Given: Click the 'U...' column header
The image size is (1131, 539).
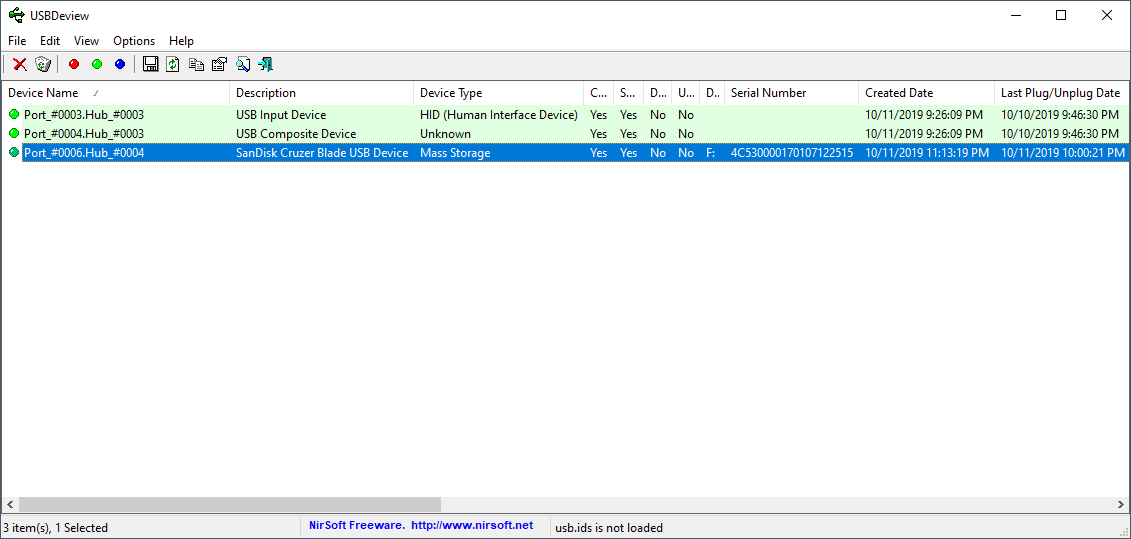Looking at the screenshot, I should pyautogui.click(x=686, y=93).
